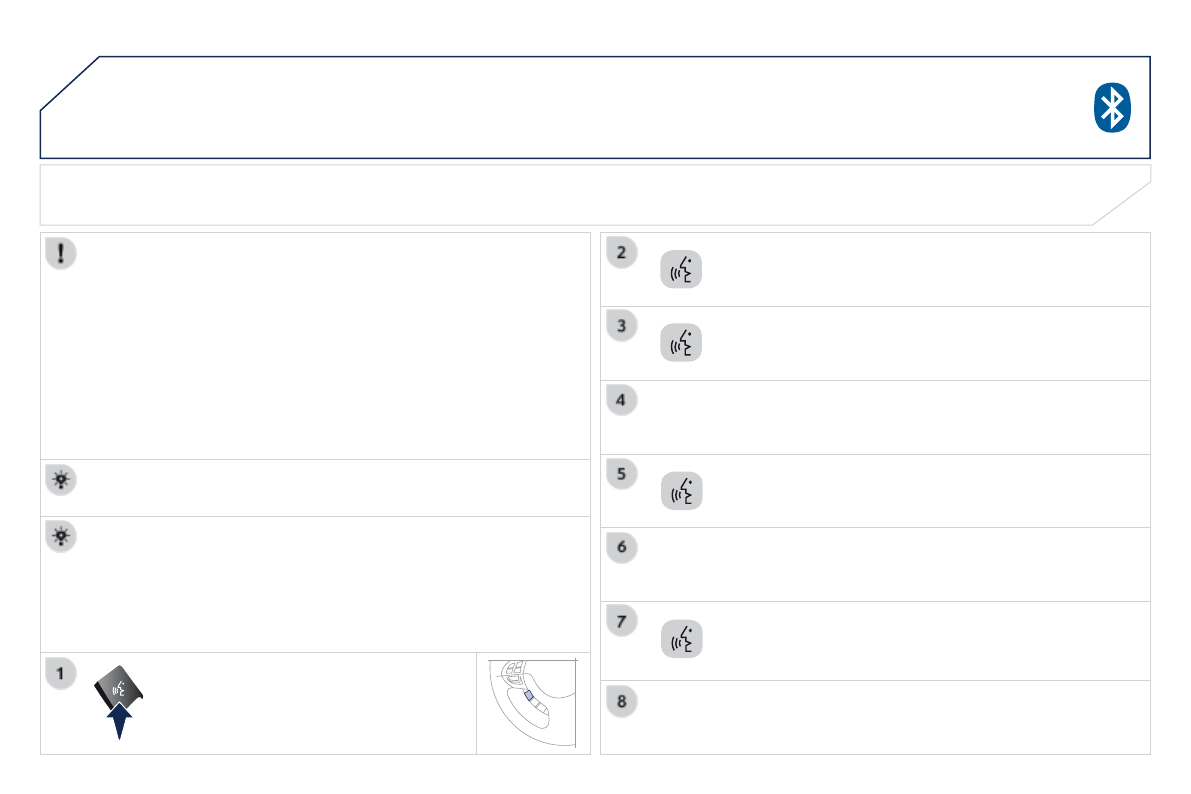The width and height of the screenshot is (1191, 794).
Task: Click the voice icon in step 2
Action: 682,271
